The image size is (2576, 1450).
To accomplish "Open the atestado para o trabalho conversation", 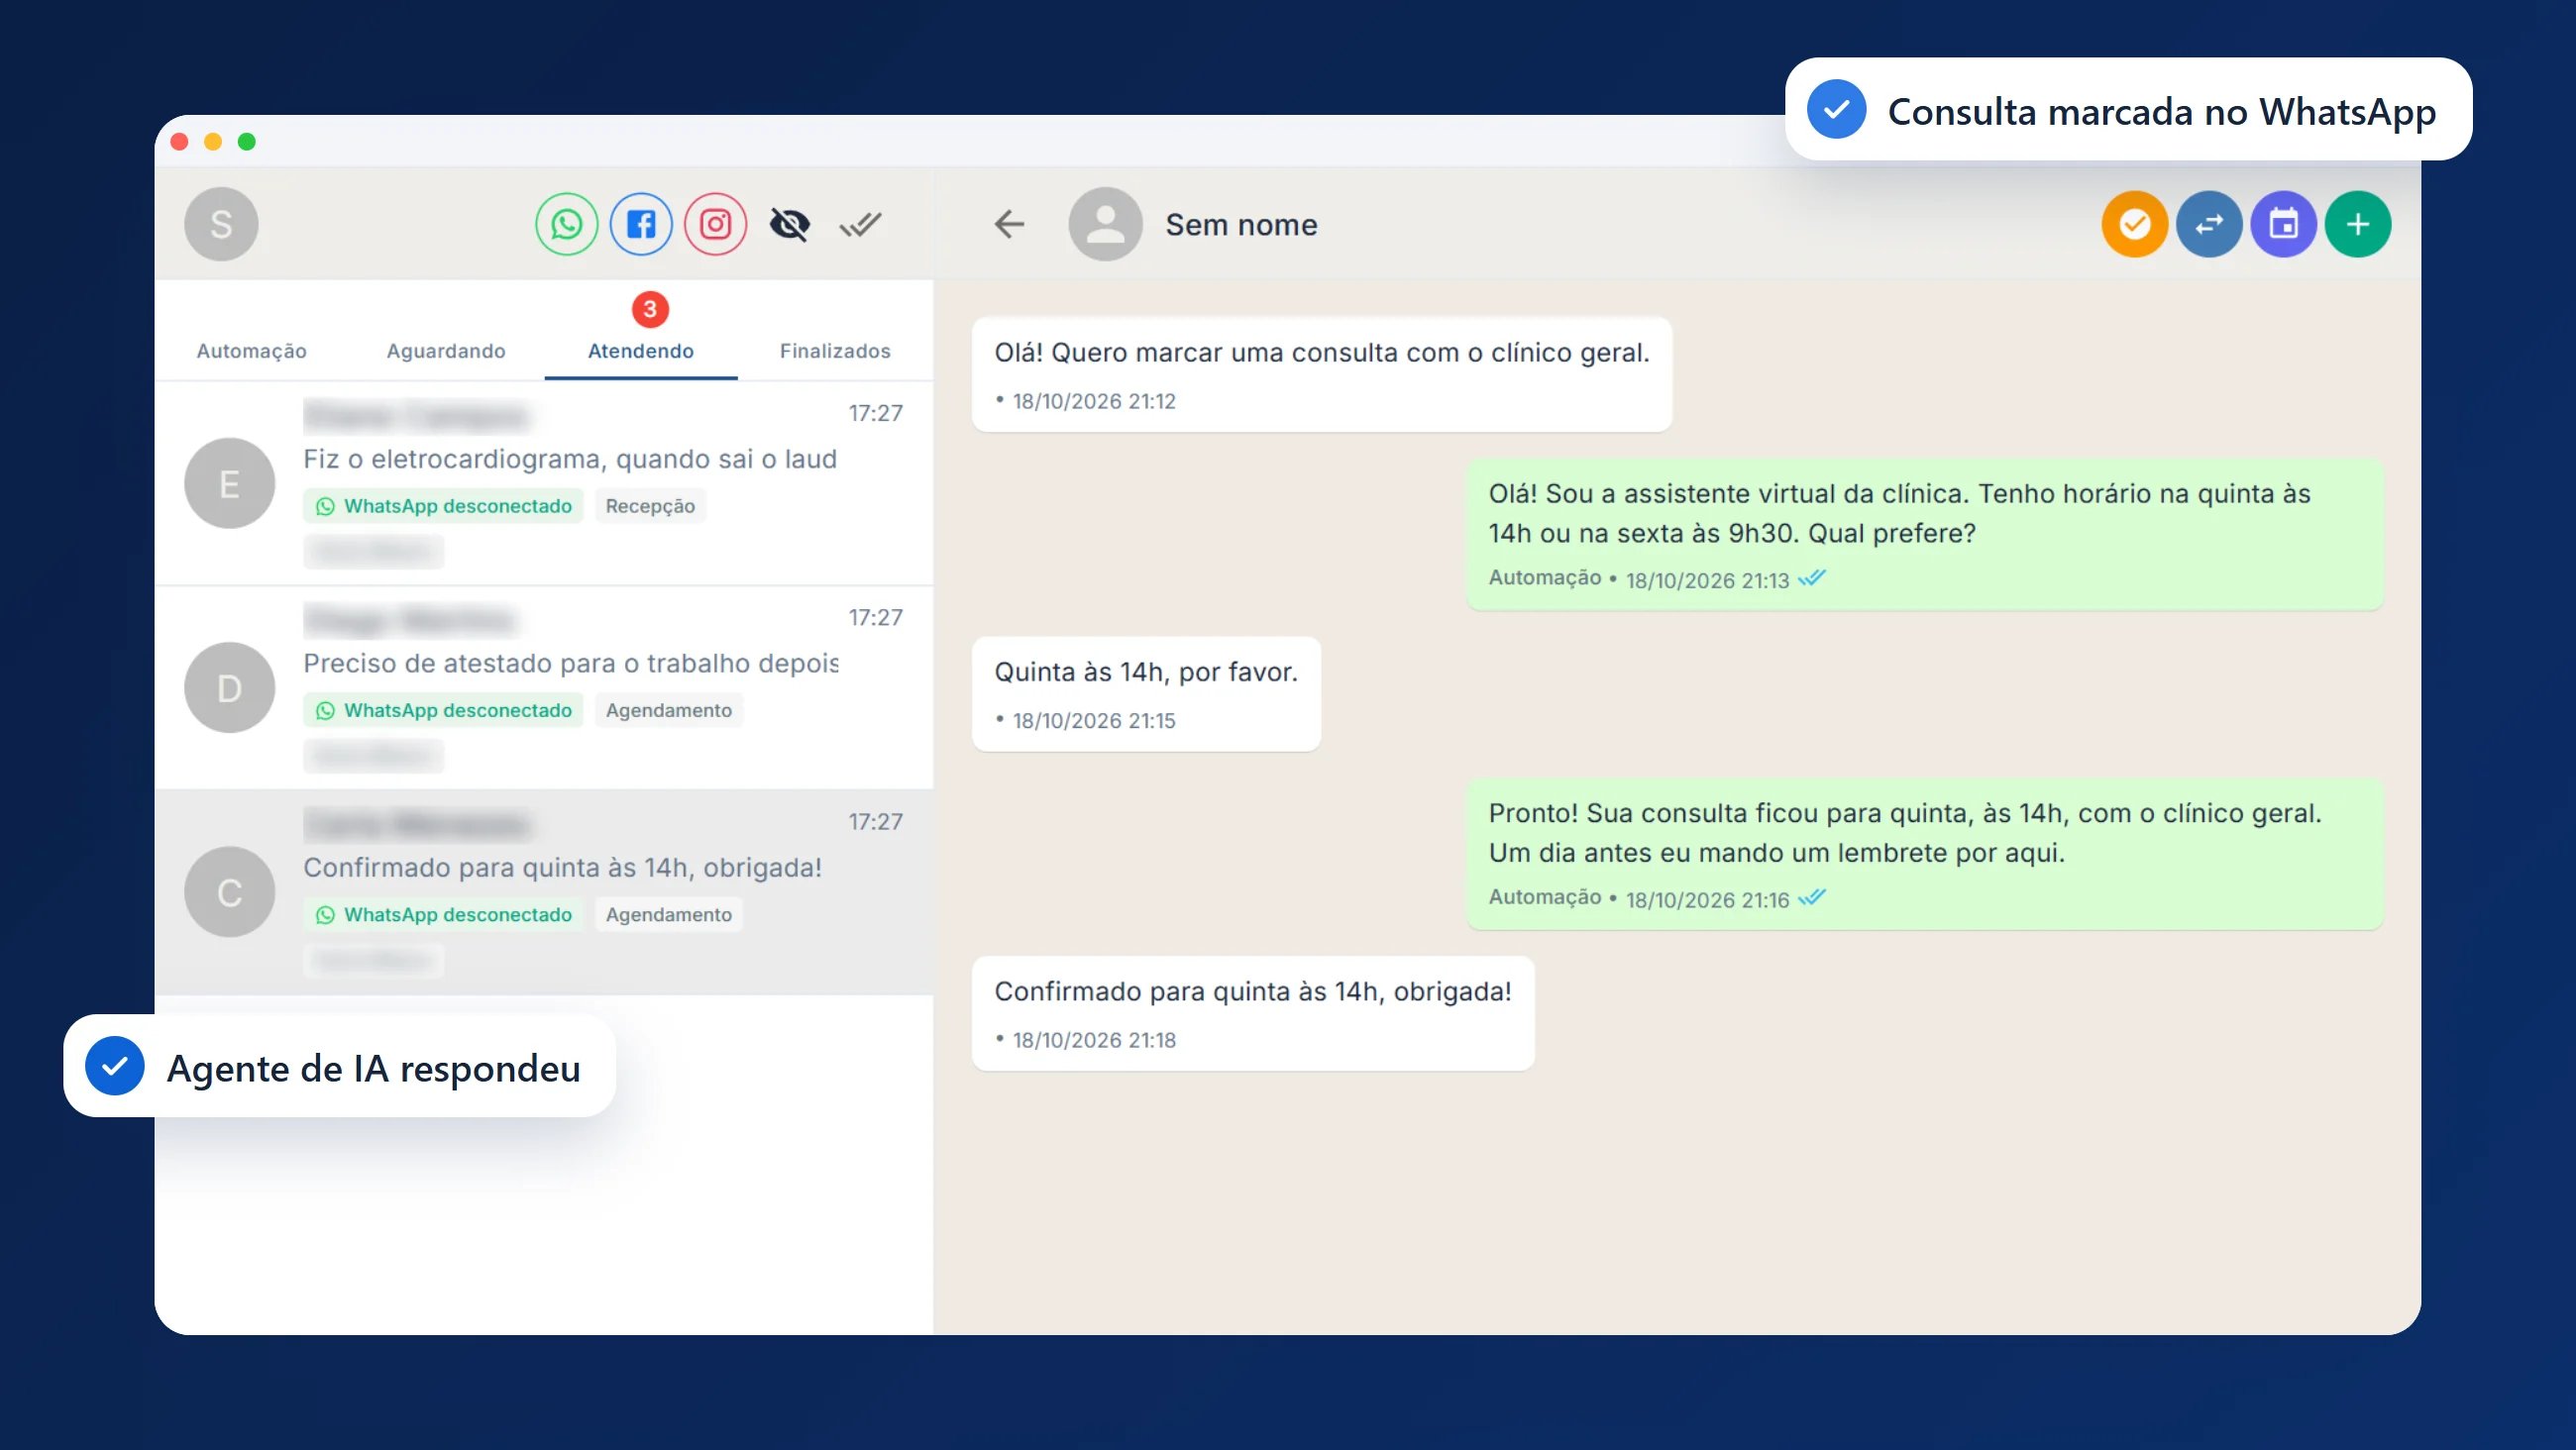I will (x=545, y=688).
